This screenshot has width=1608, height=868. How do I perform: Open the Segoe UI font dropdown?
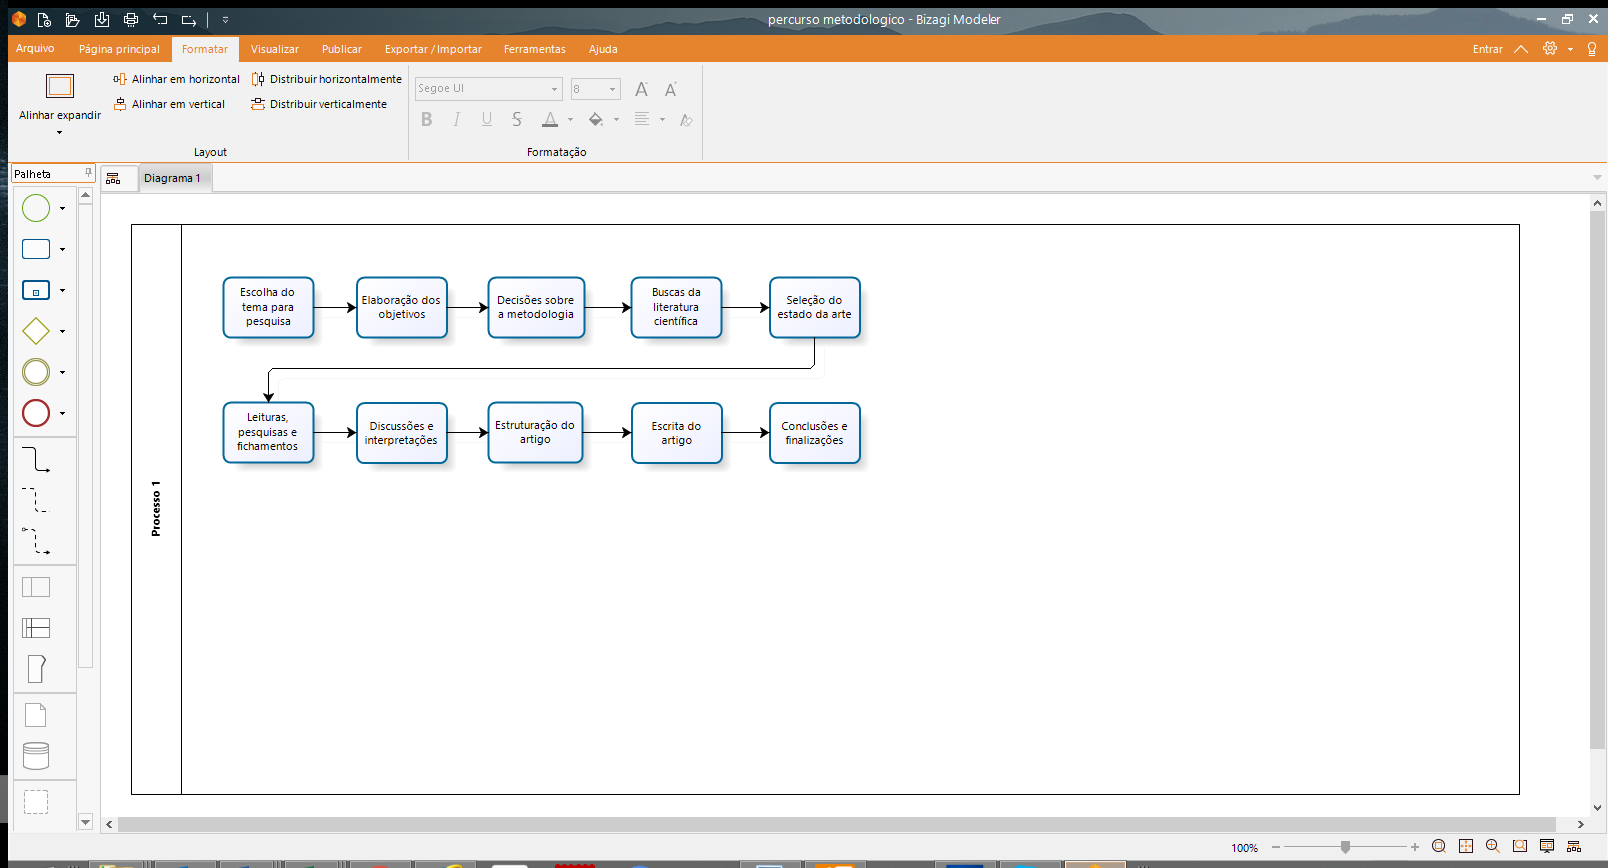coord(554,89)
